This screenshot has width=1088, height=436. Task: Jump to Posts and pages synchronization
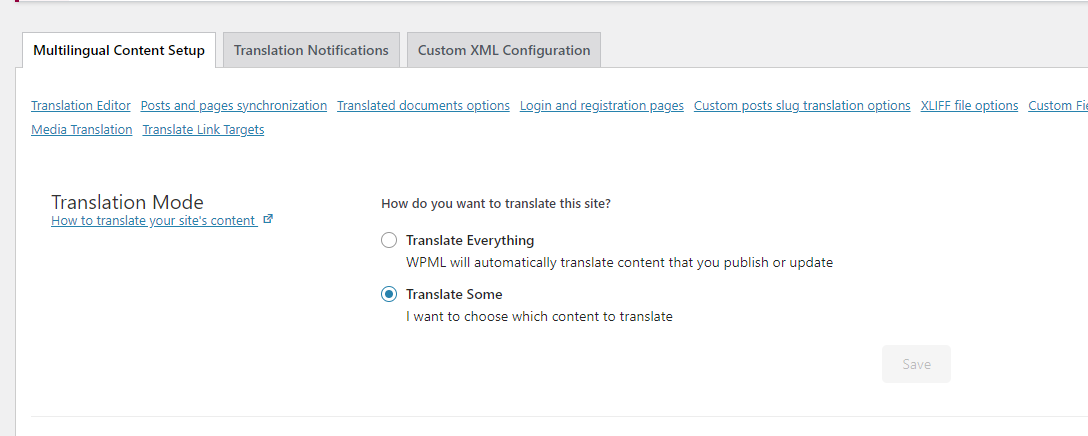[x=234, y=106]
